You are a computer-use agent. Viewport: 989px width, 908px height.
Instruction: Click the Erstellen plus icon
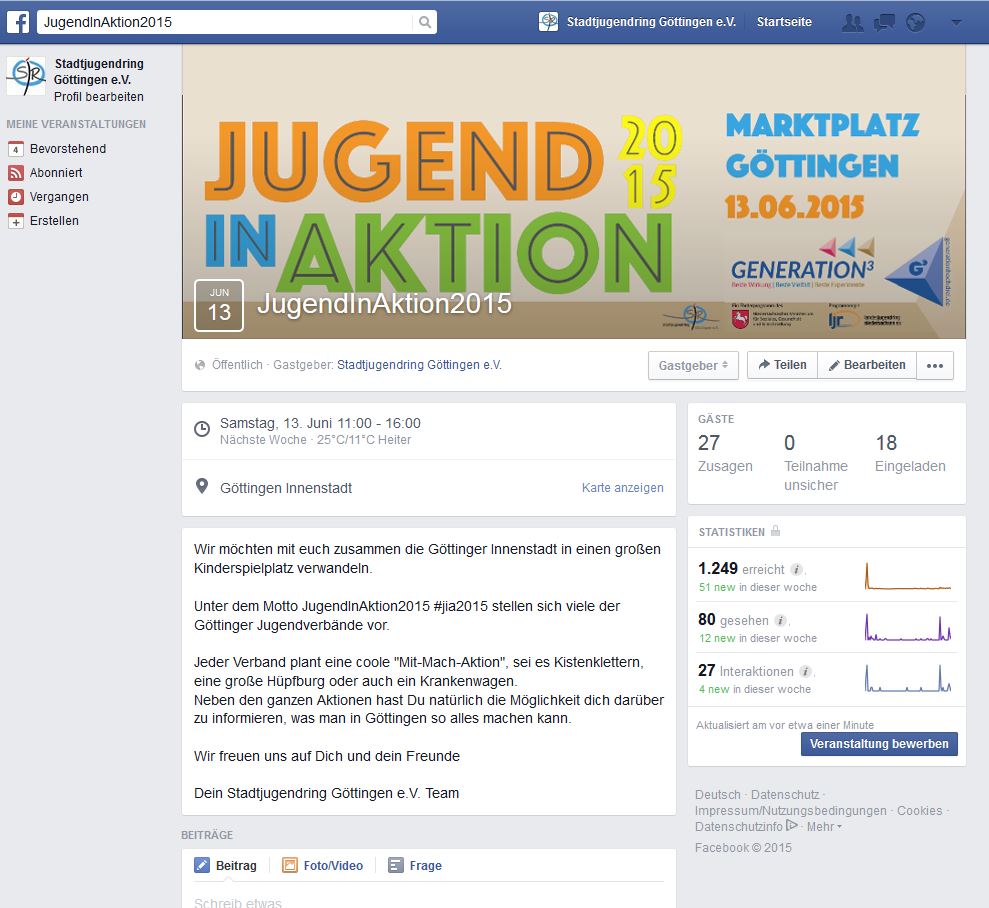(16, 221)
